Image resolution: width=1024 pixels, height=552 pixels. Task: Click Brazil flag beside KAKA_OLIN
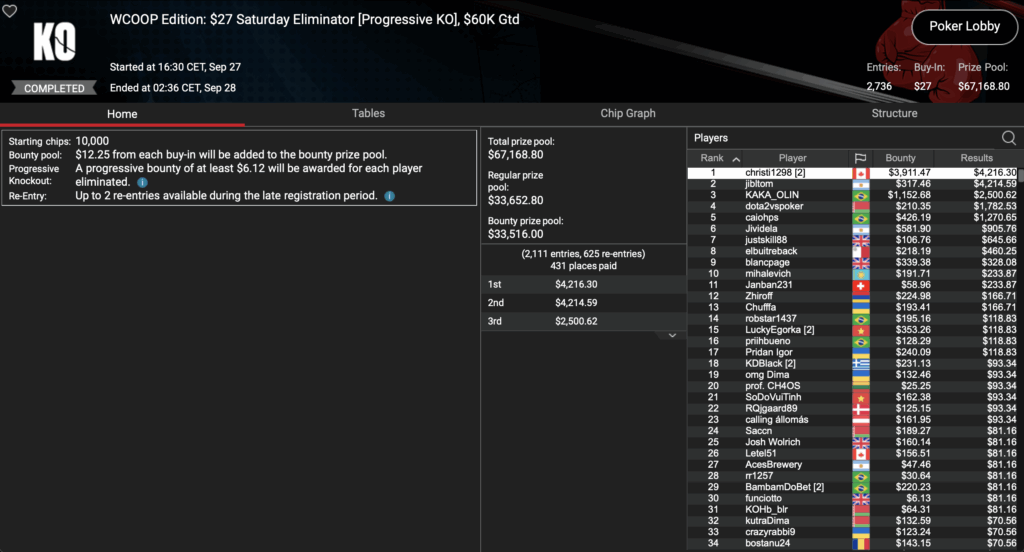[859, 195]
